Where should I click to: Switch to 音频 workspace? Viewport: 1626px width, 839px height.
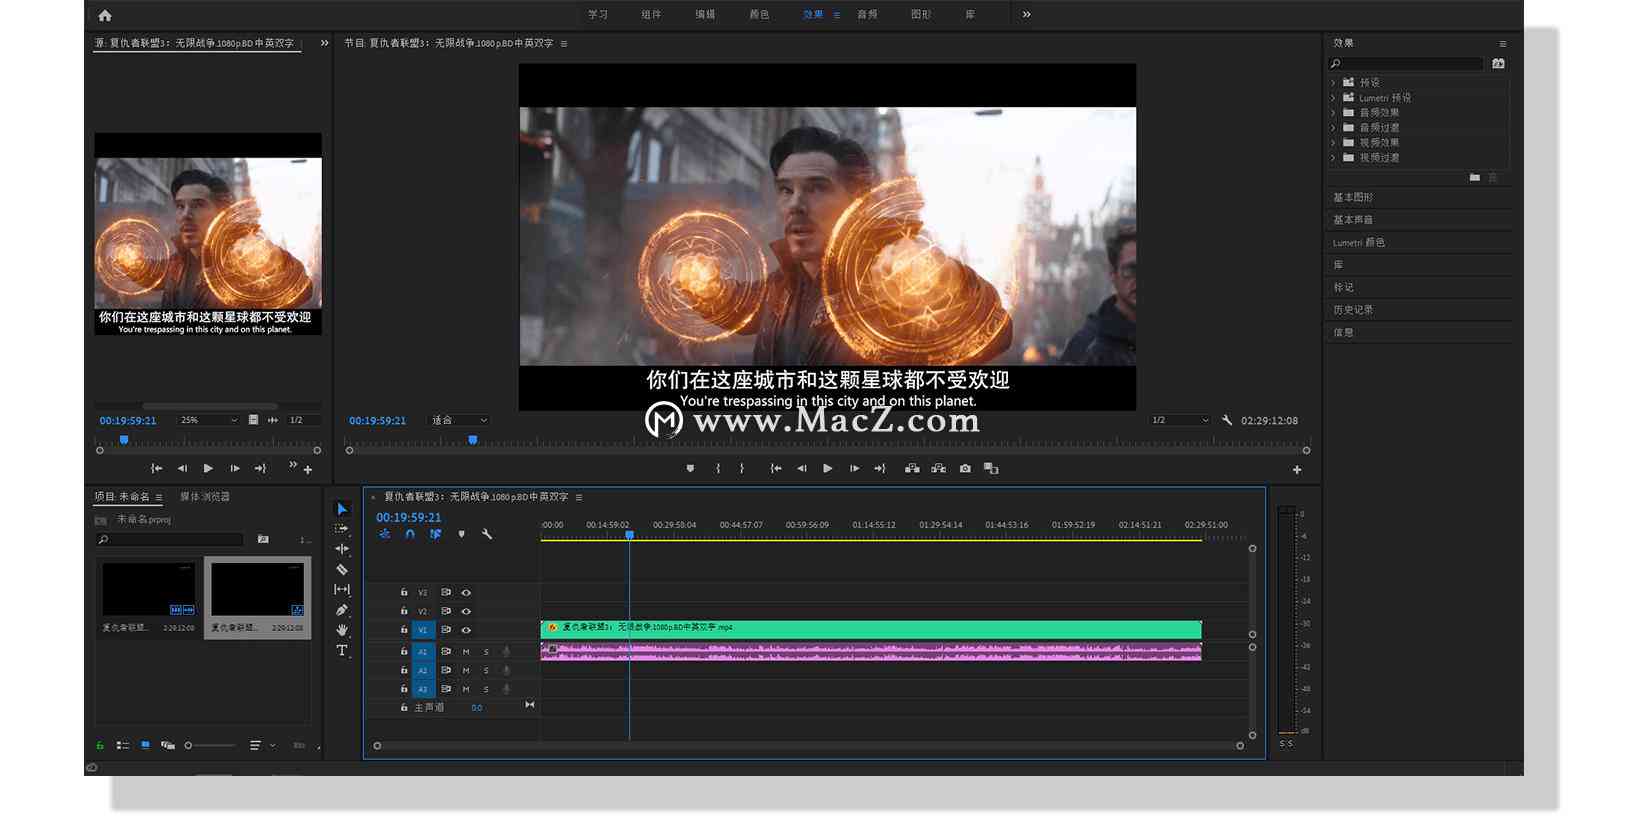coord(867,15)
